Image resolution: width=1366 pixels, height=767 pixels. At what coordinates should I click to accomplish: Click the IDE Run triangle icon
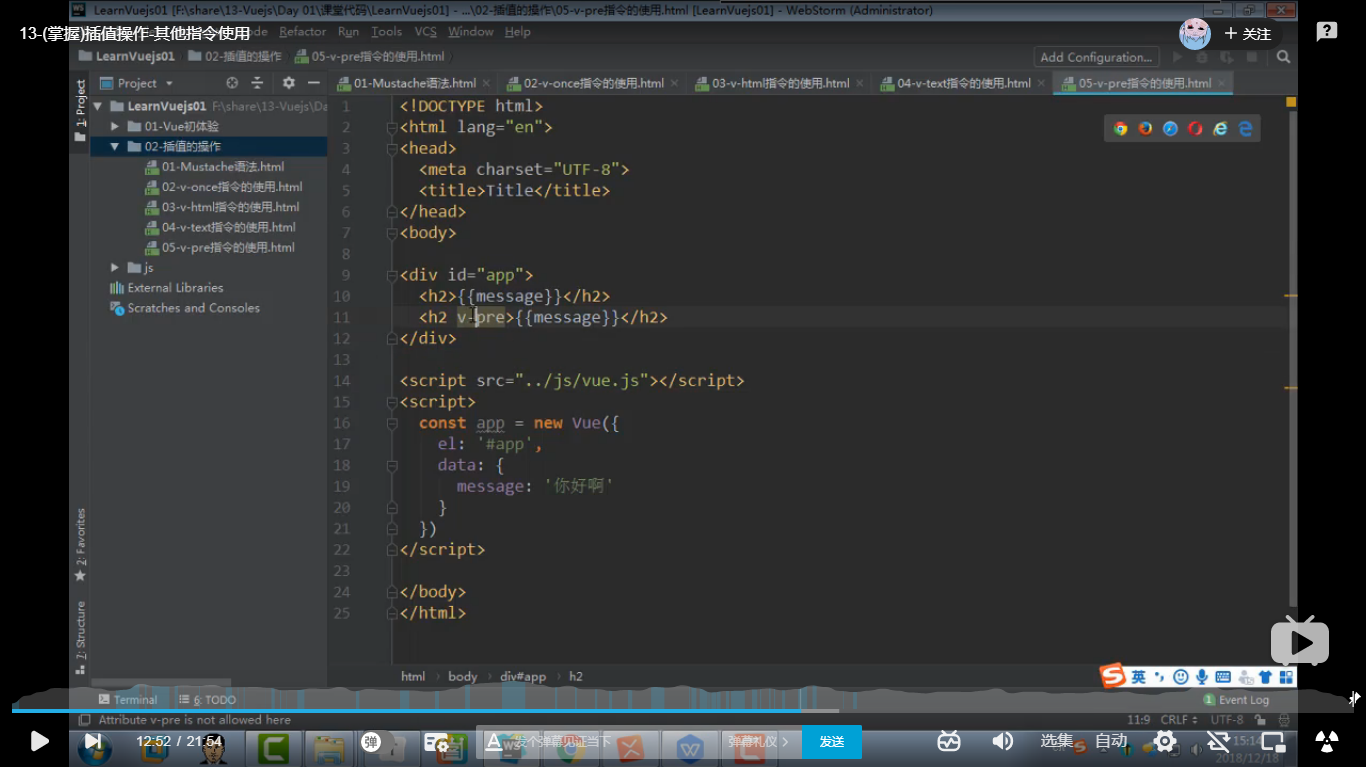click(1177, 57)
